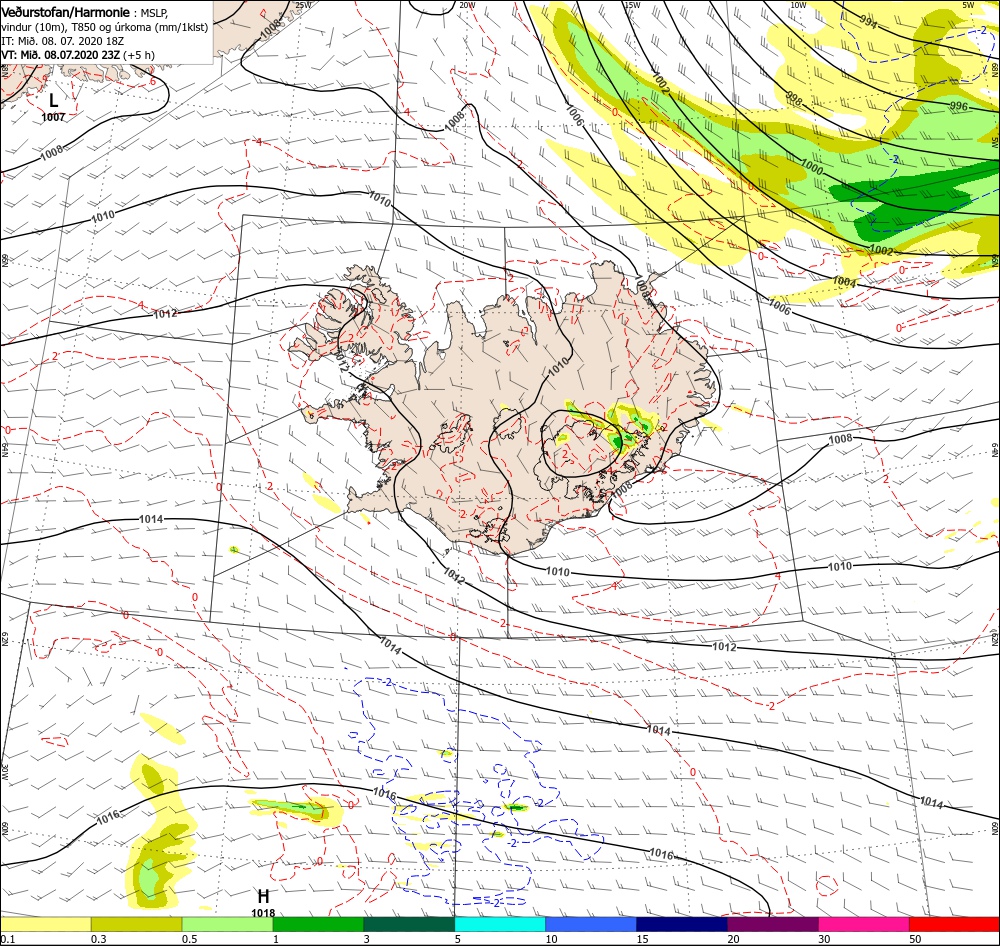Click the magenta 30–50 legend swatch
Screen dimensions: 1000x946
pos(864,924)
